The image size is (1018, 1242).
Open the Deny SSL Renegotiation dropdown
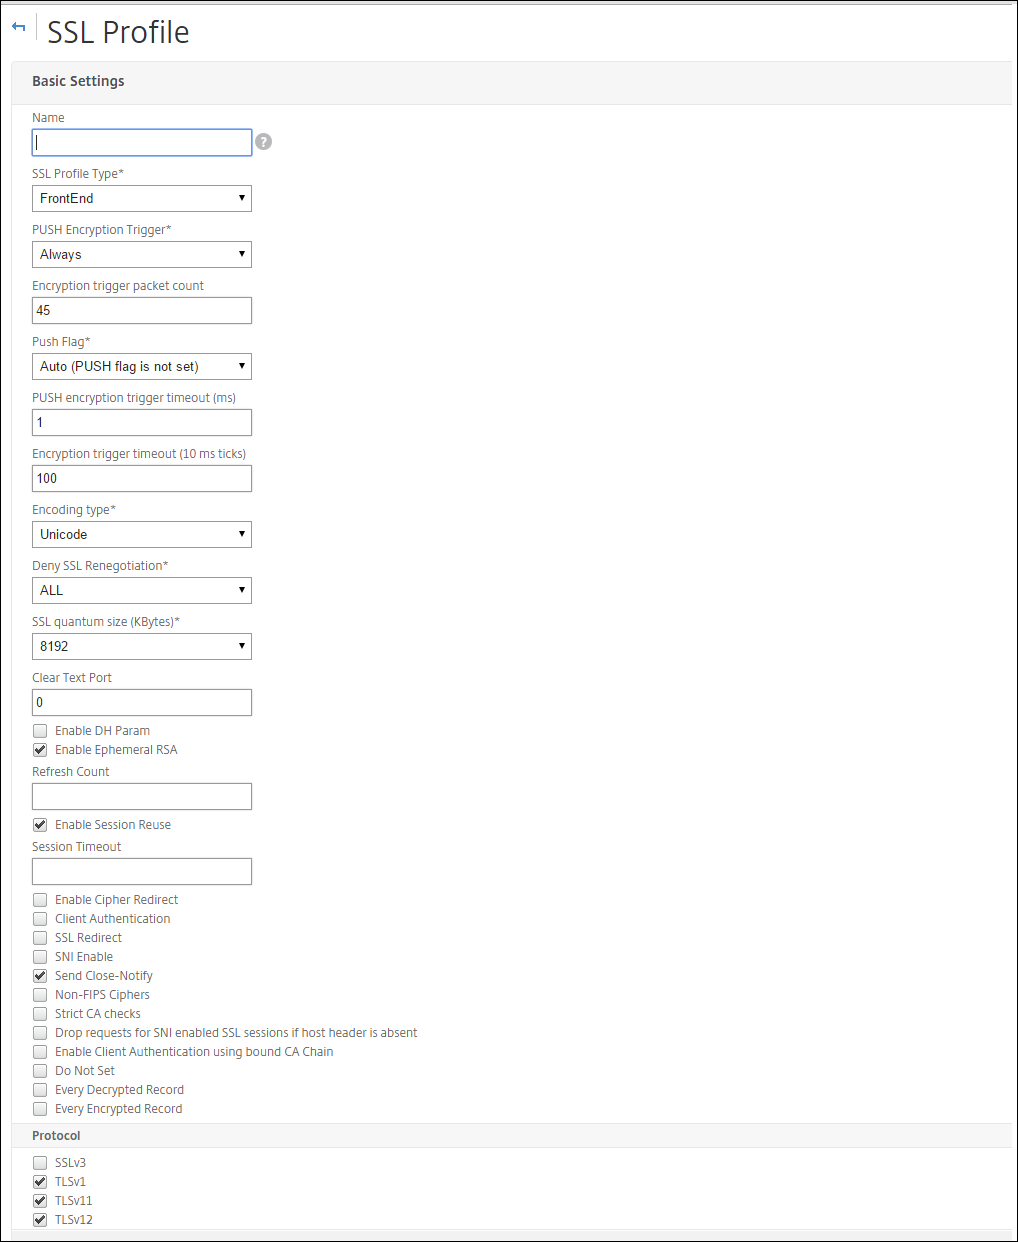pos(142,590)
